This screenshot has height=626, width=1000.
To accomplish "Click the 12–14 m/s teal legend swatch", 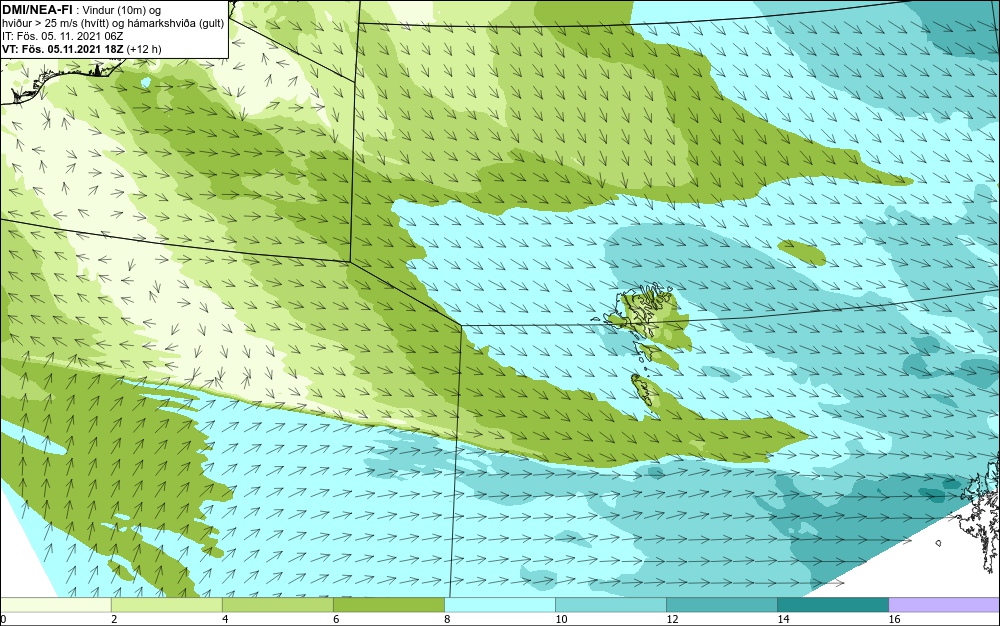I will click(721, 604).
